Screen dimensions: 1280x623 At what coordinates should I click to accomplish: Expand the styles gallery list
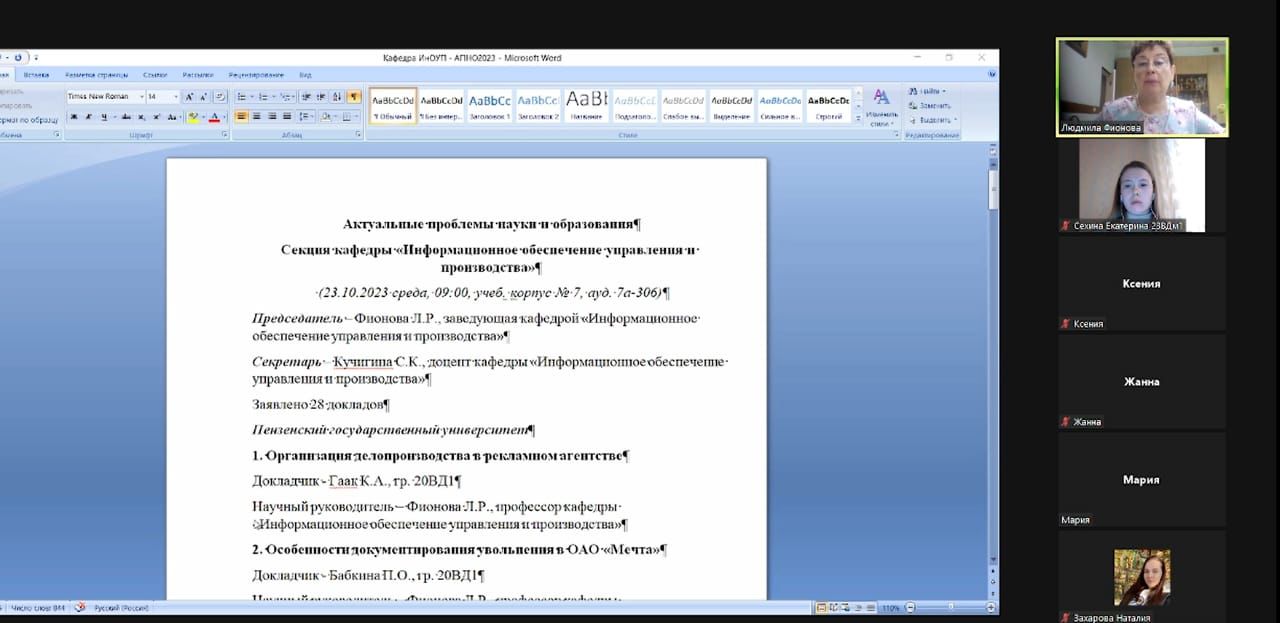click(x=858, y=118)
